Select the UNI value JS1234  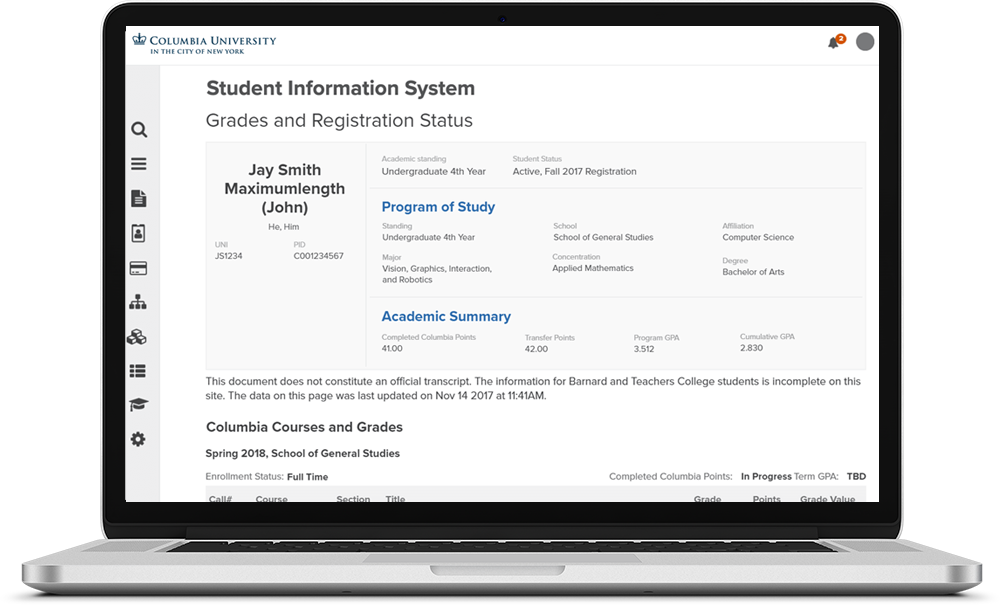pyautogui.click(x=228, y=256)
